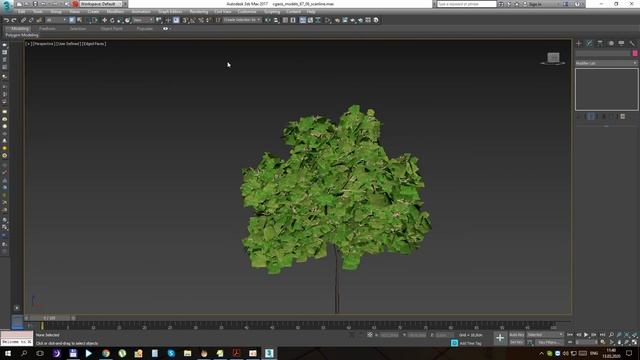Open File Explorer from the taskbar

(x=187, y=353)
